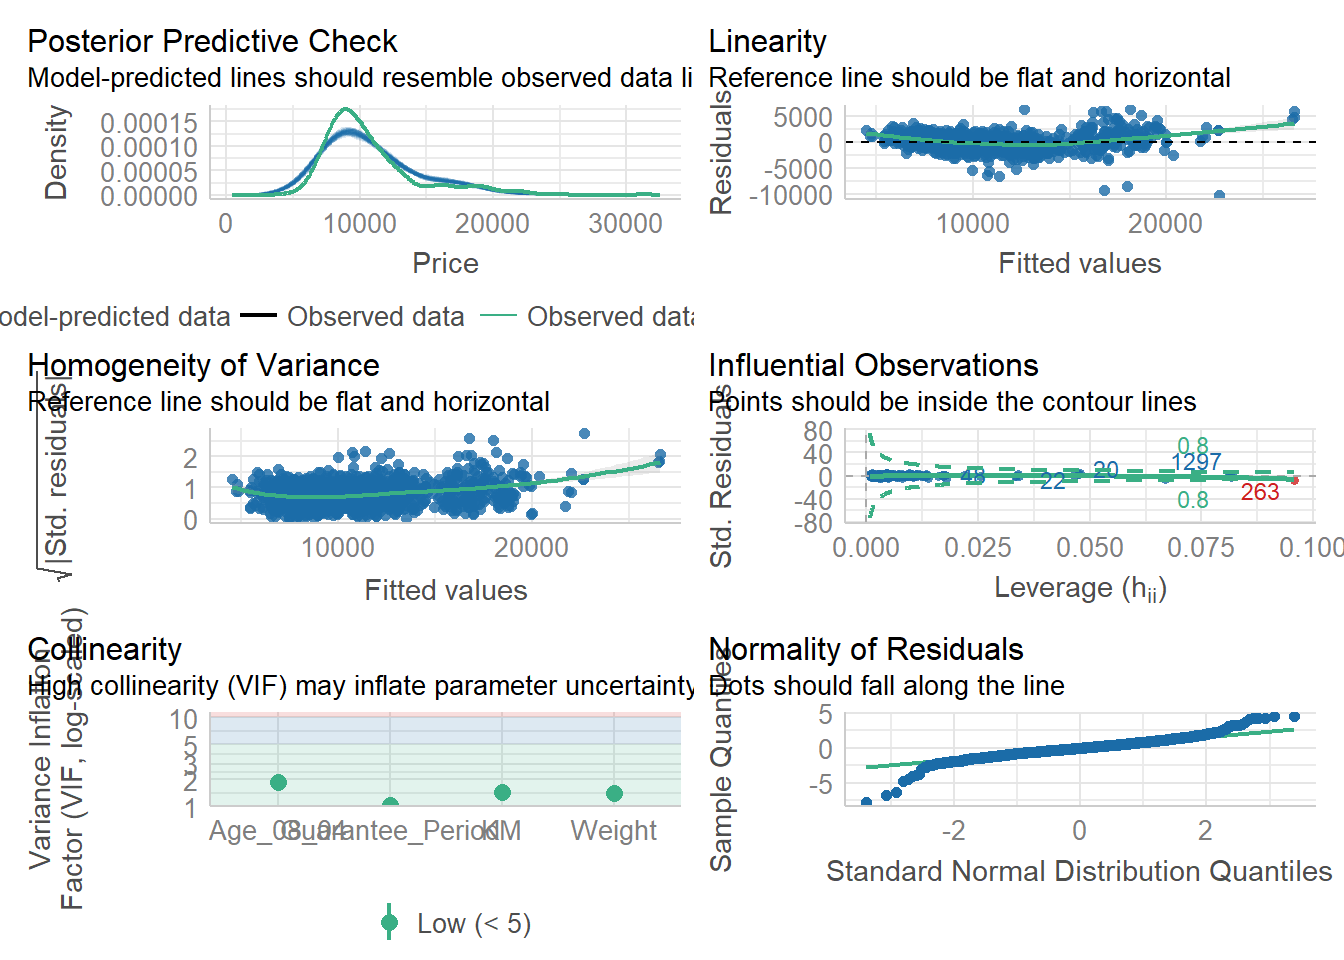Select the Influential Observations heading
1344x960 pixels.
(873, 365)
